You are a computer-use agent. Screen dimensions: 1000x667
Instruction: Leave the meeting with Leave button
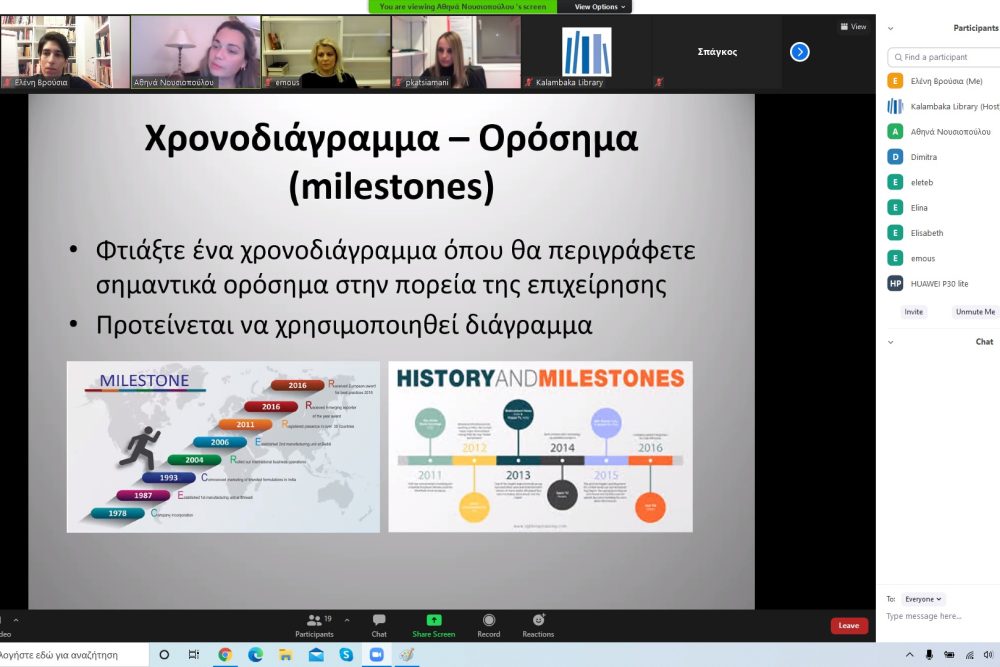(x=848, y=626)
